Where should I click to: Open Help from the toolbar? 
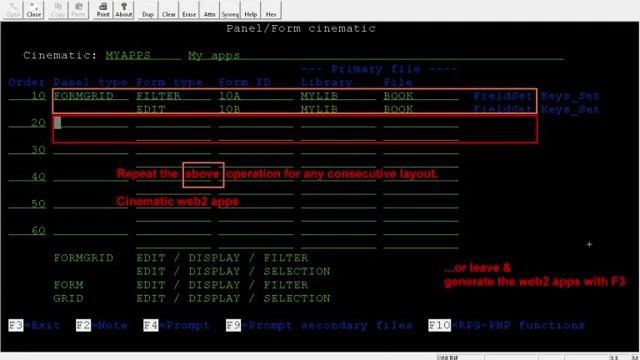[x=251, y=10]
